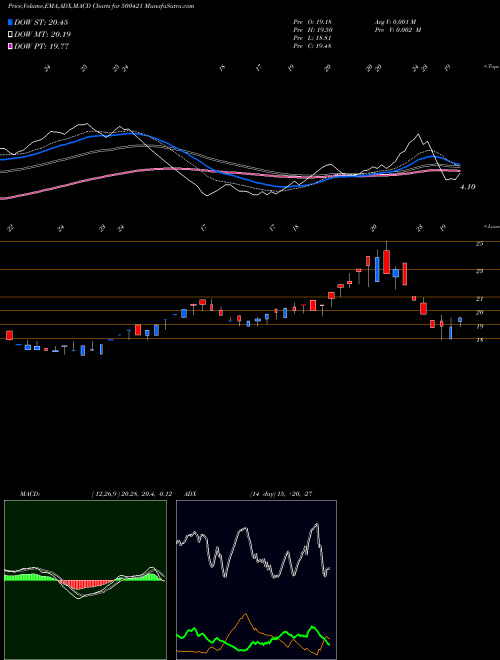This screenshot has height=660, width=500.
Task: Click the 'Pre H: 19.50' high value
Action: point(312,30)
